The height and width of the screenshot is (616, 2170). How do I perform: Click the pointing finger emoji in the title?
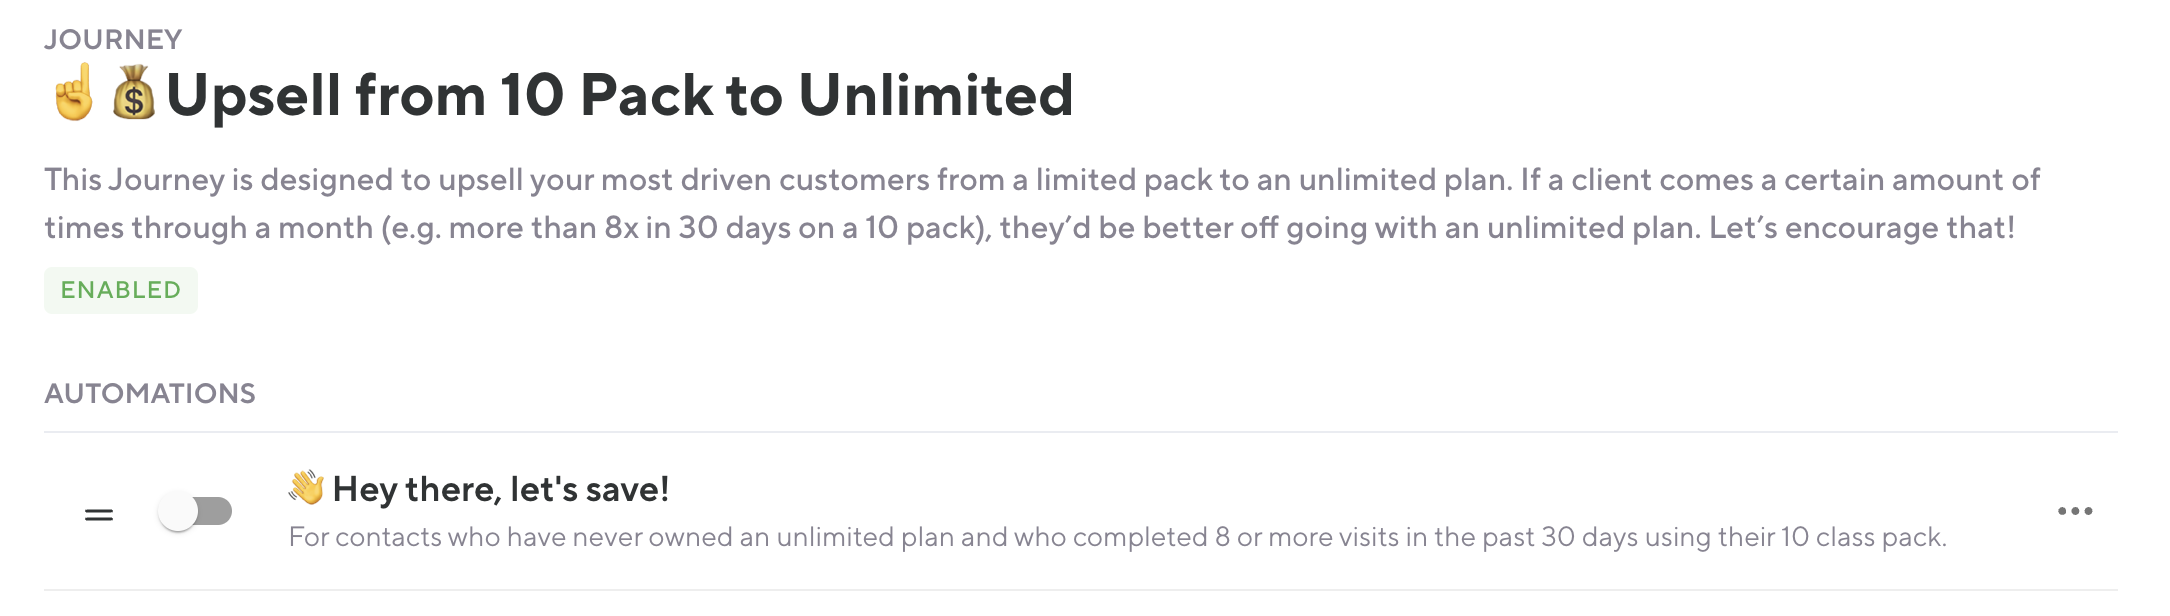tap(74, 94)
